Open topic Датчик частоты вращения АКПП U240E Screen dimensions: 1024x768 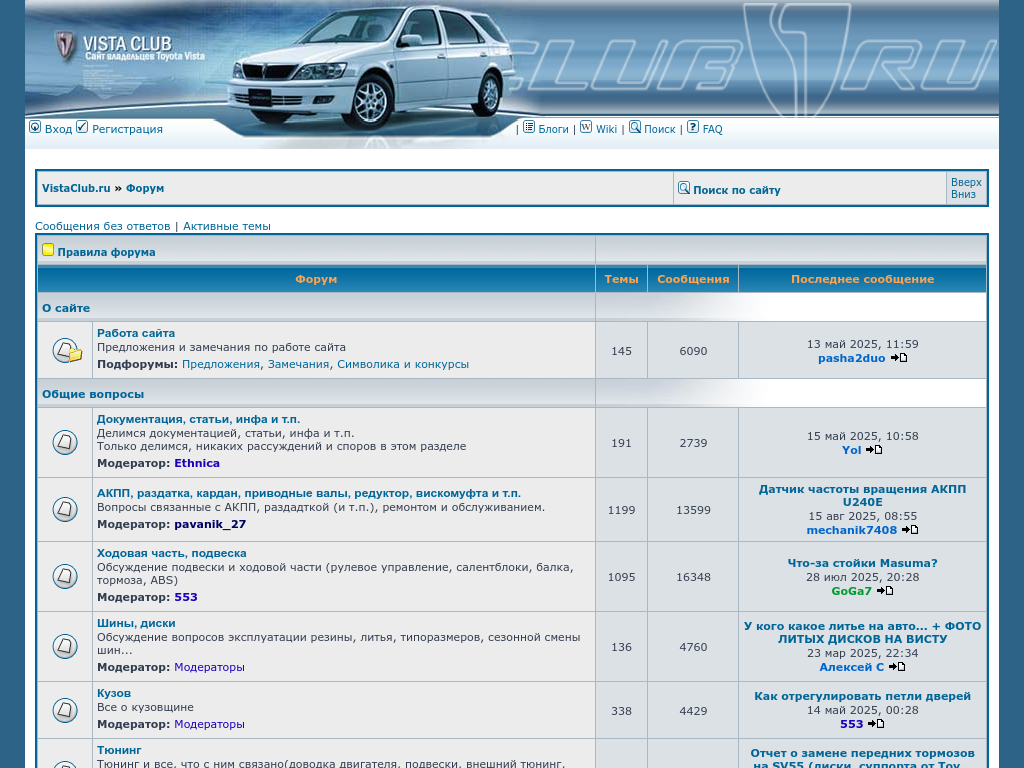pos(862,496)
